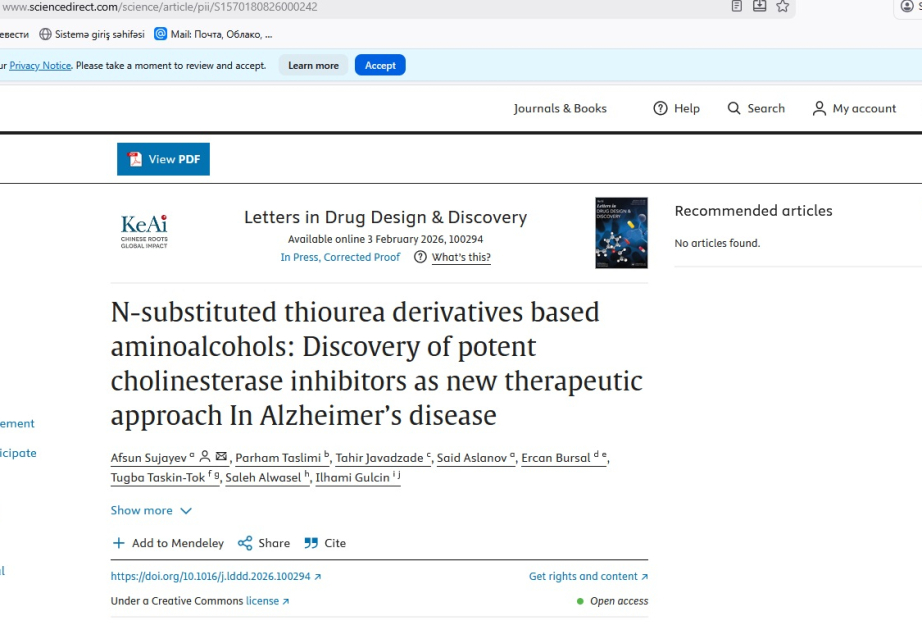Expand the Help menu
The width and height of the screenshot is (922, 630).
(676, 108)
